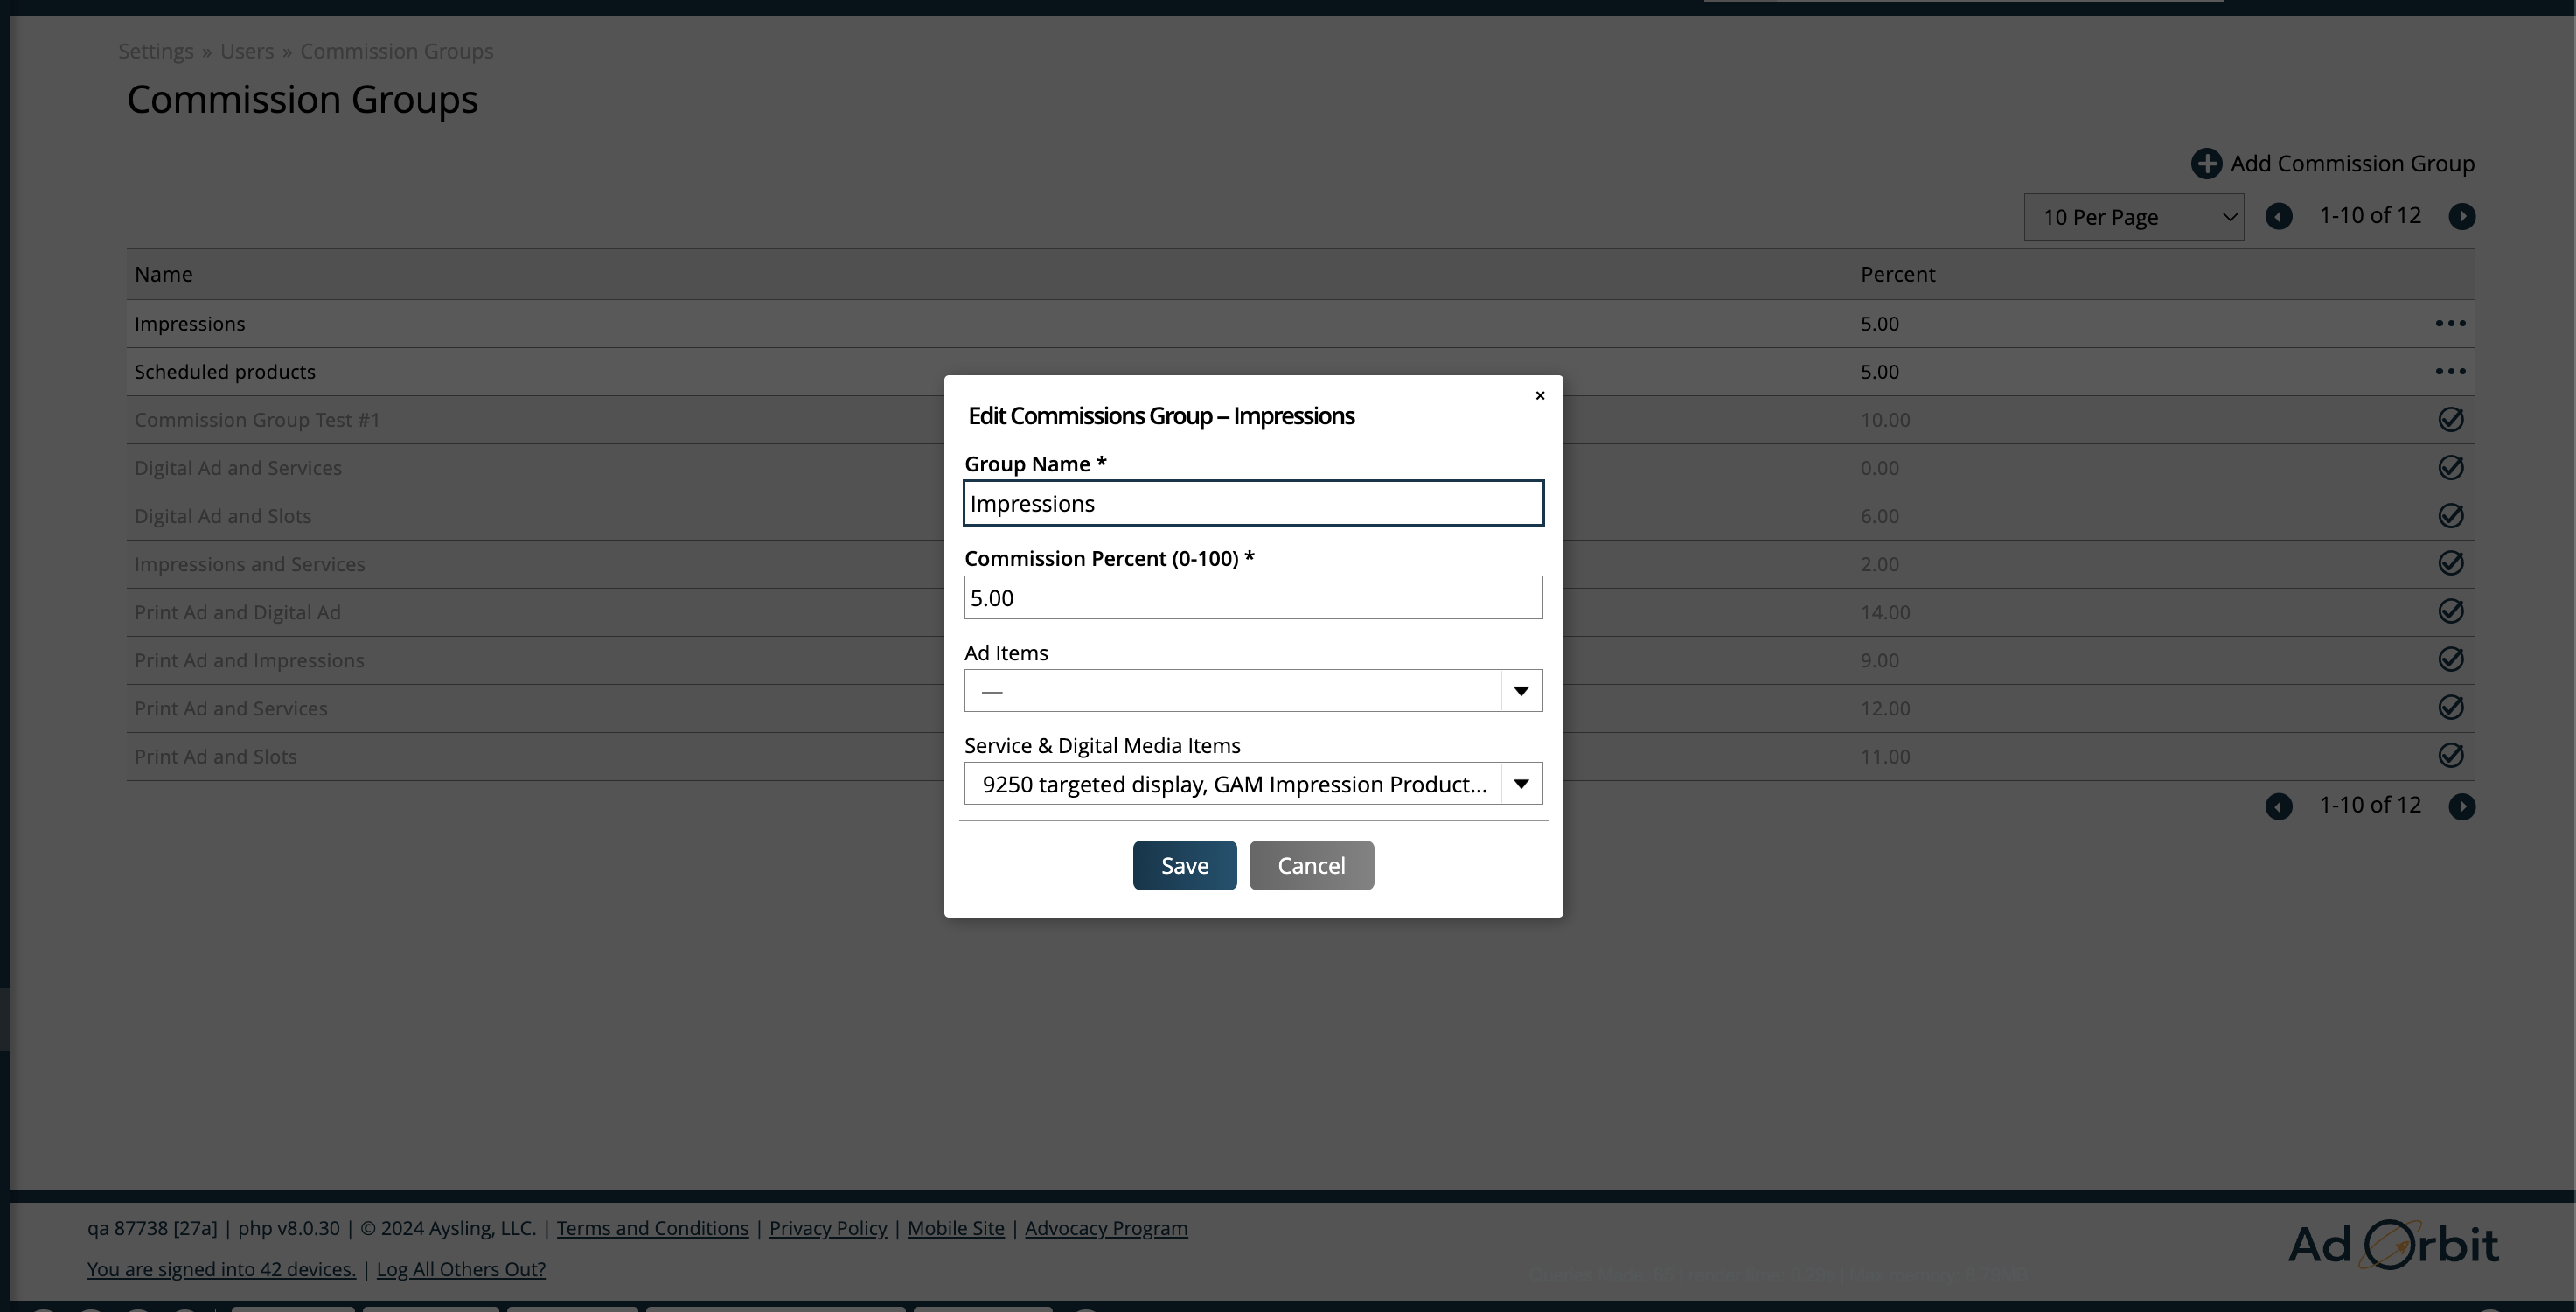Navigate to Users breadcrumb
Screen dimensions: 2576x1312
pyautogui.click(x=247, y=51)
